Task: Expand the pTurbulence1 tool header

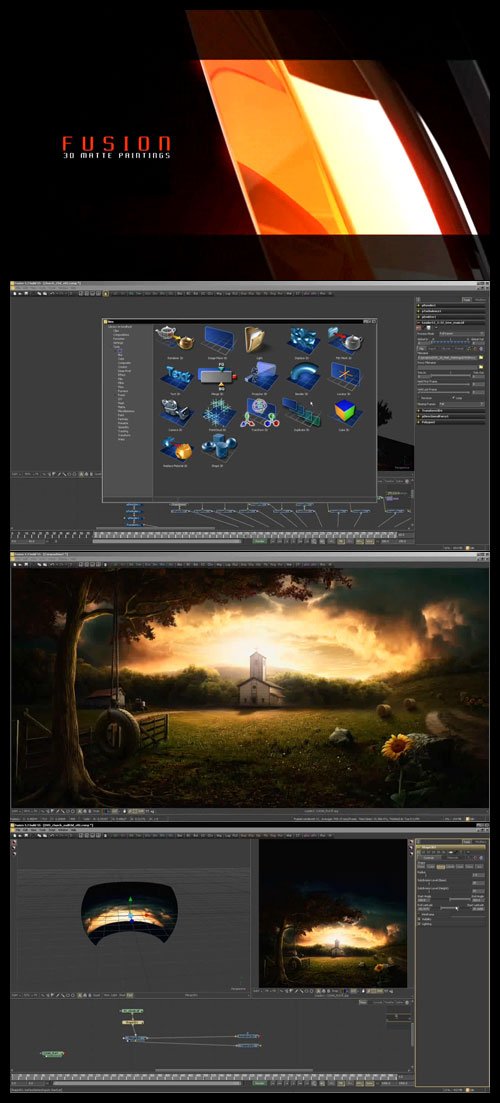Action: (x=451, y=311)
